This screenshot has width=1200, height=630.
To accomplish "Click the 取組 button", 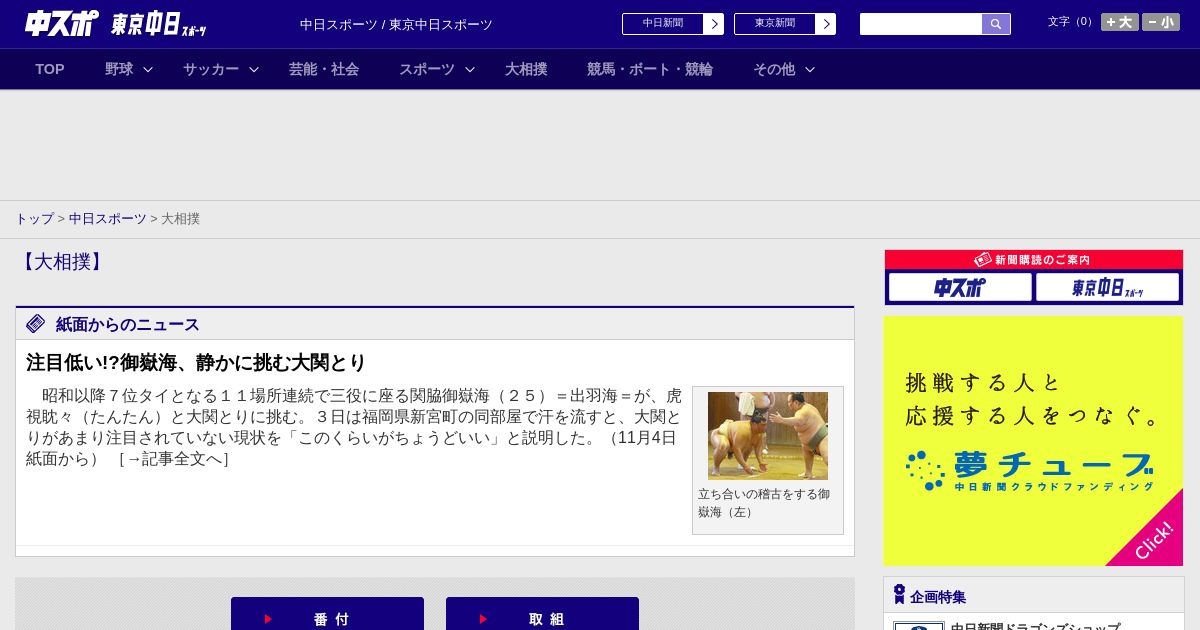I will coord(542,614).
